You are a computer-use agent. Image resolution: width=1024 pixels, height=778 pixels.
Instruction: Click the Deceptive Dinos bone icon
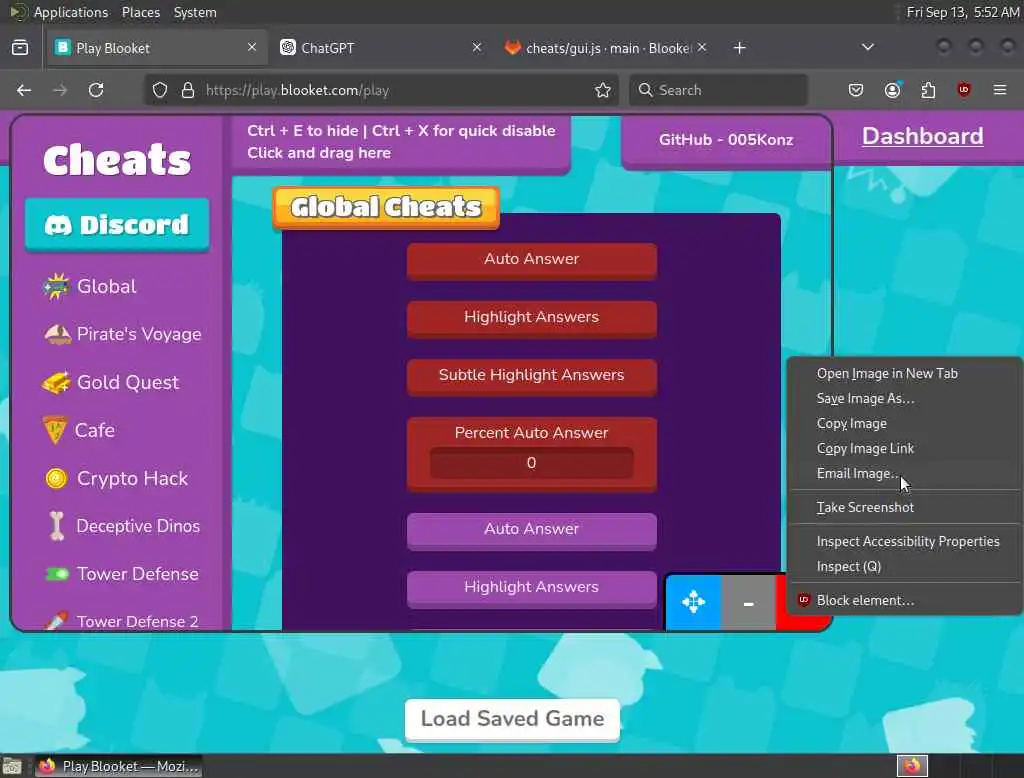click(57, 526)
